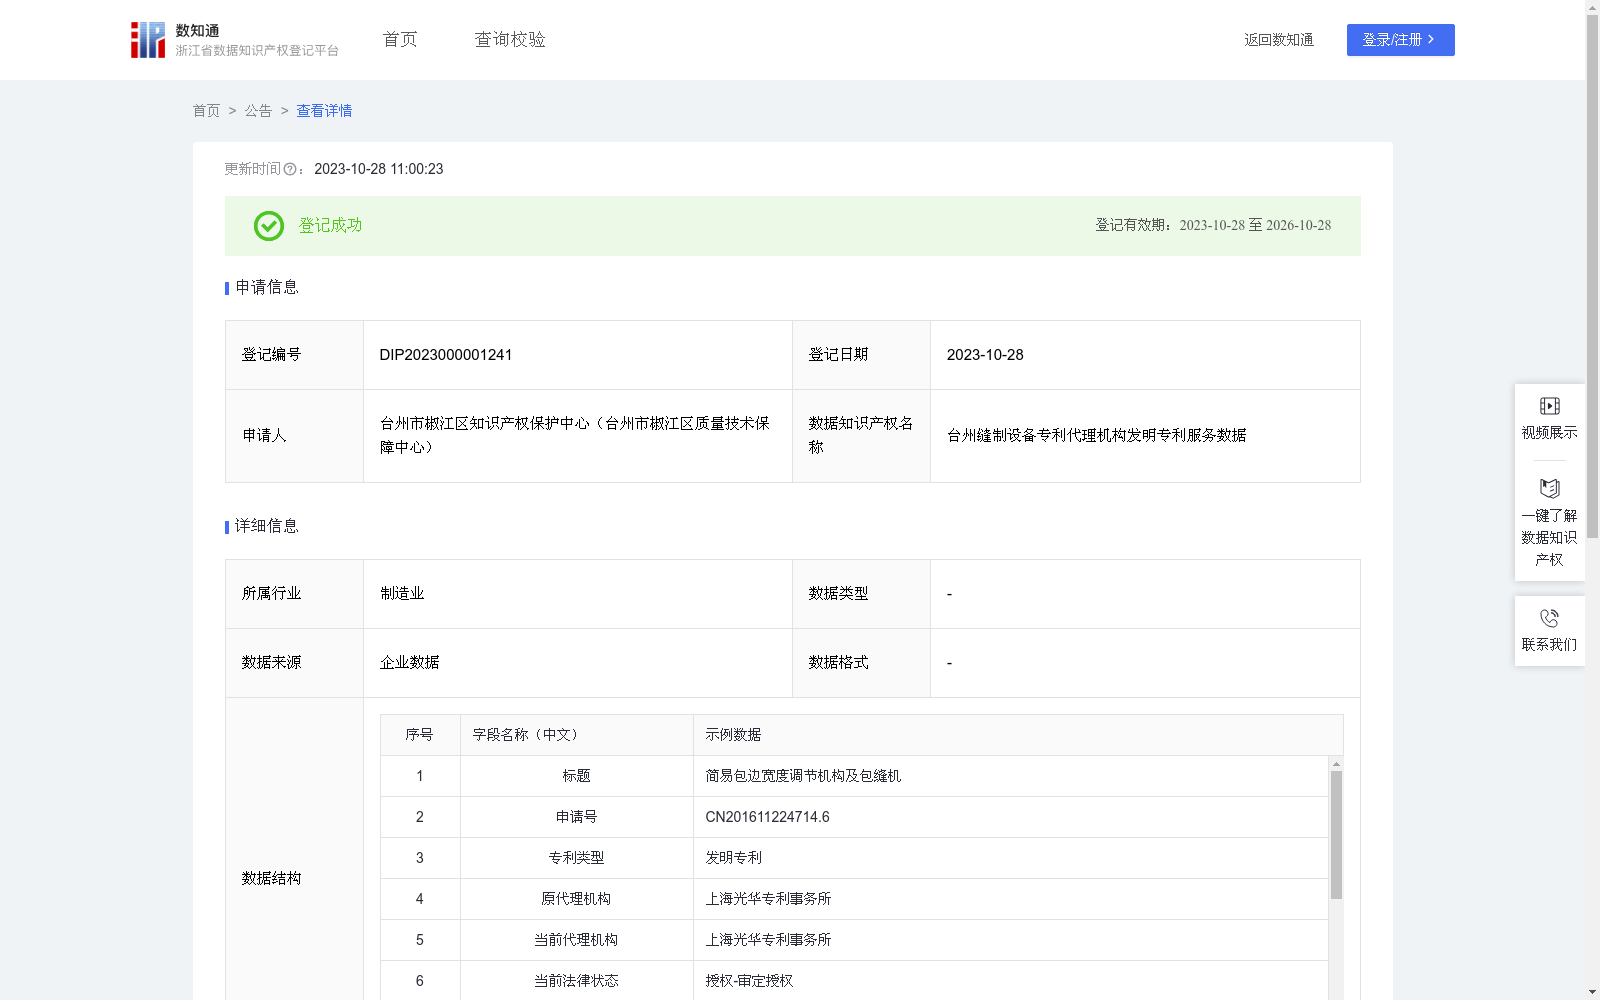The image size is (1600, 1000).
Task: Click the help icon beside 更新时间
Action: (290, 170)
